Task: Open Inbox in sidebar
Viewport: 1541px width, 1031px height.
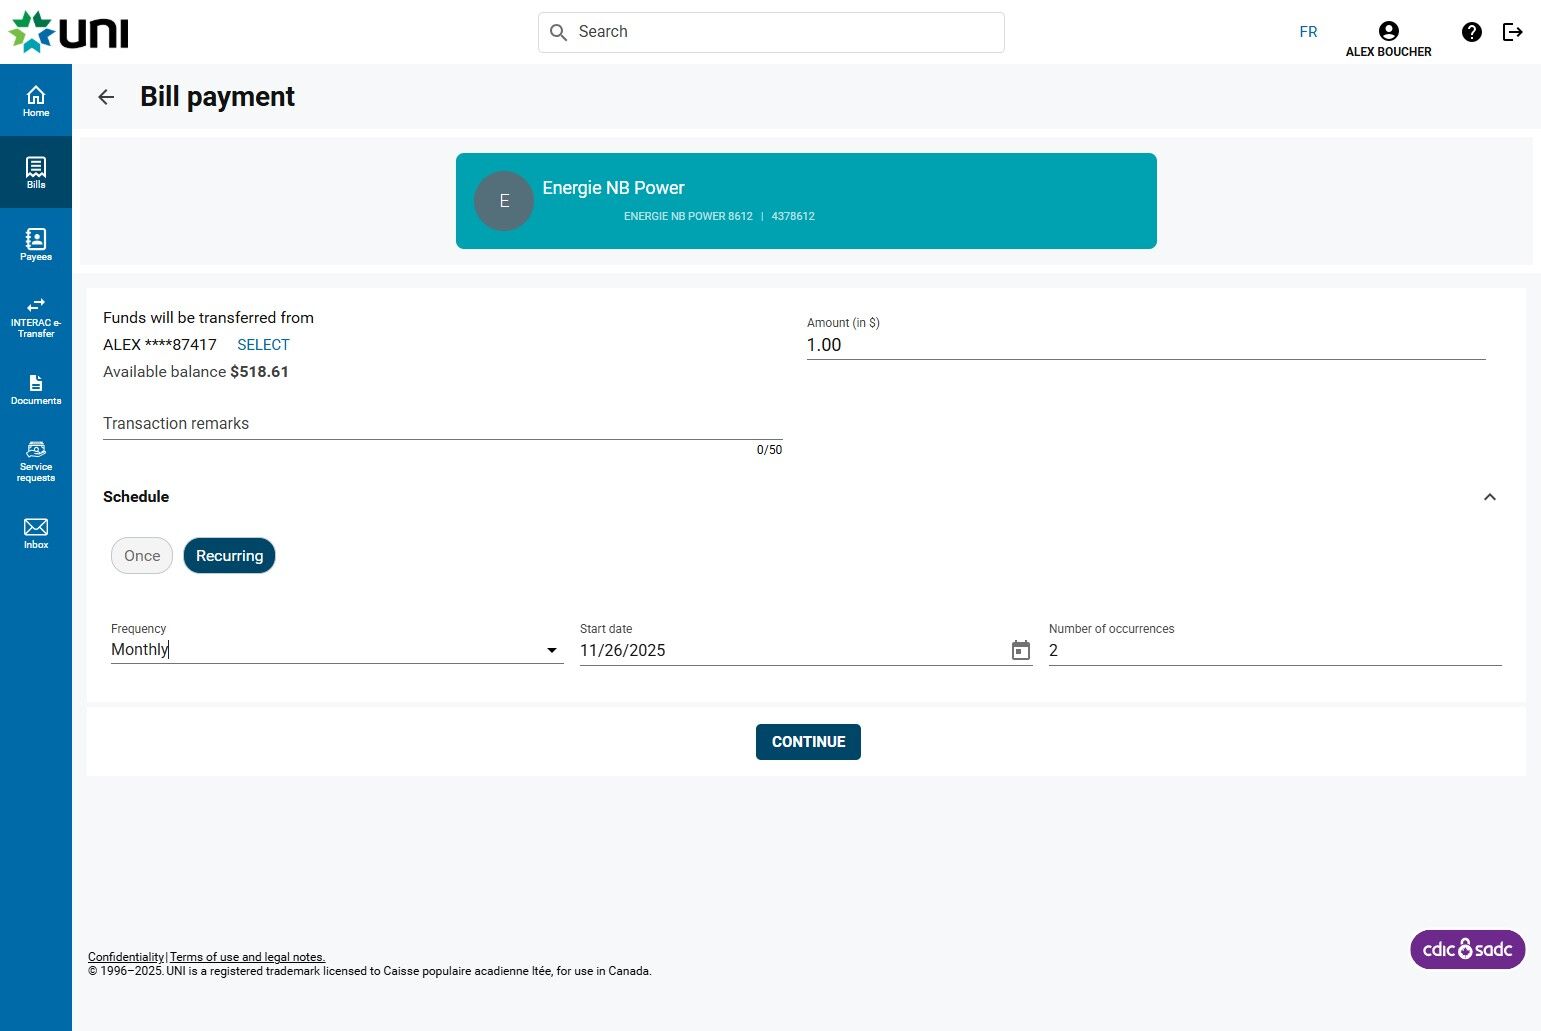Action: [36, 533]
